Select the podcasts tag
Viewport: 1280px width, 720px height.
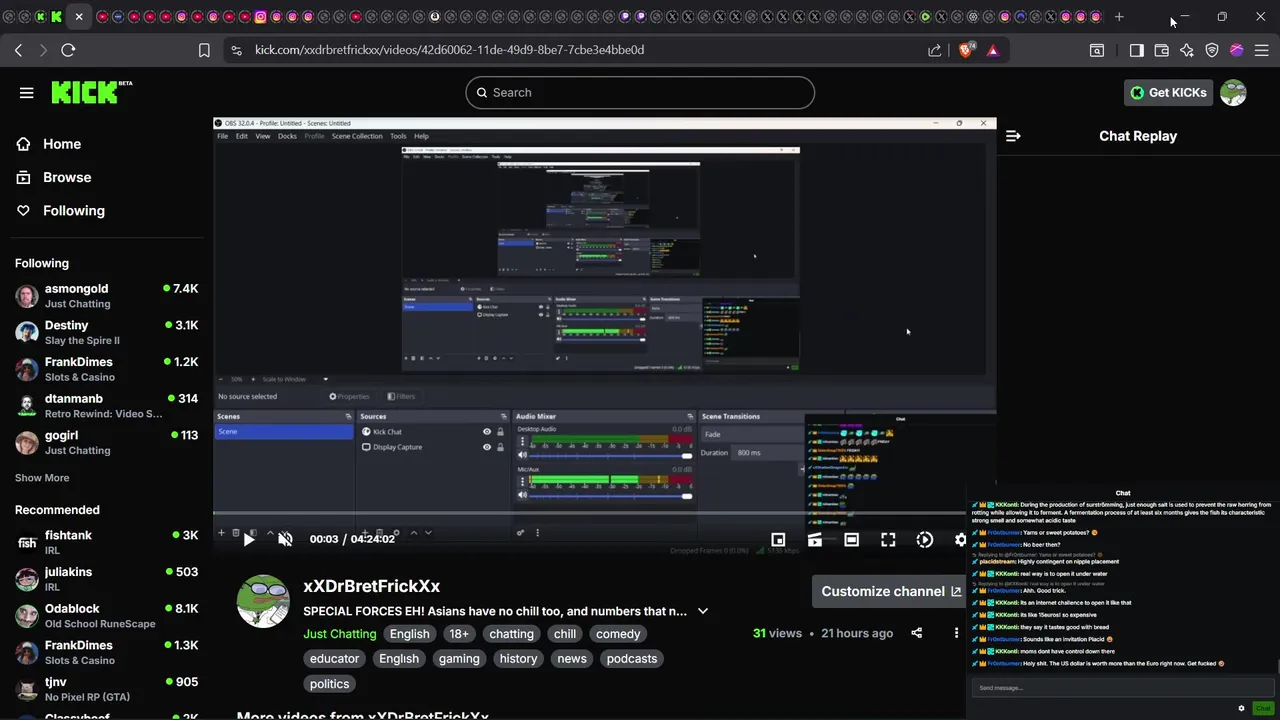(x=632, y=659)
